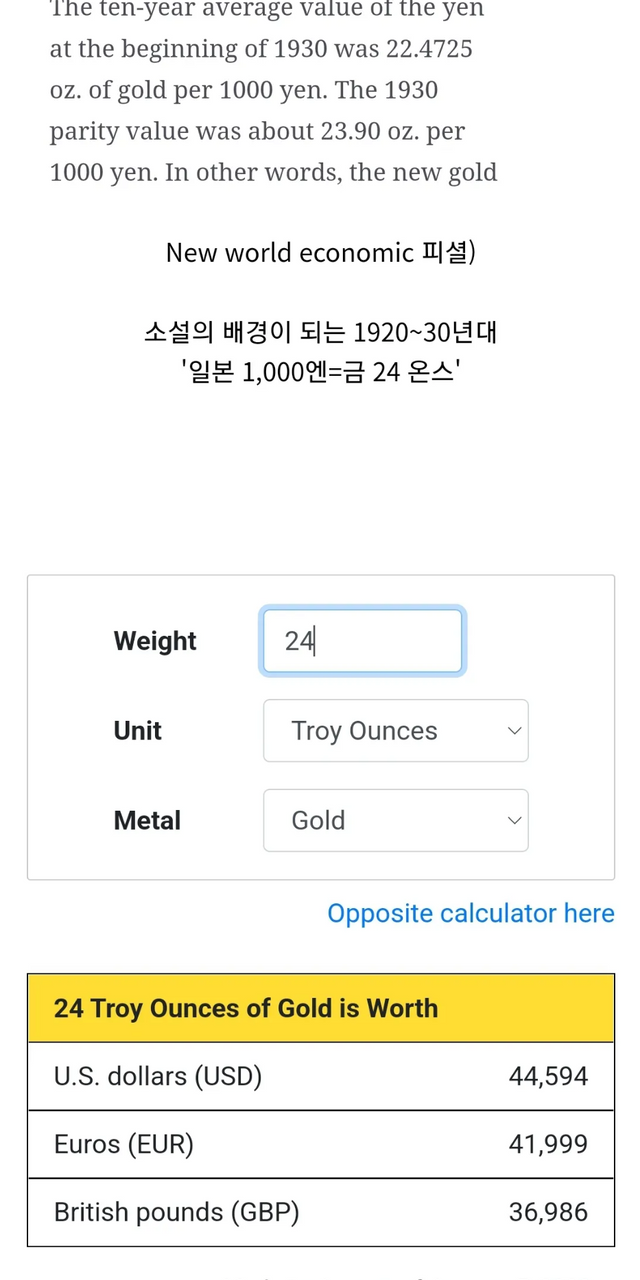Click the 41,999 EUR value
The height and width of the screenshot is (1280, 640).
[x=548, y=1145]
